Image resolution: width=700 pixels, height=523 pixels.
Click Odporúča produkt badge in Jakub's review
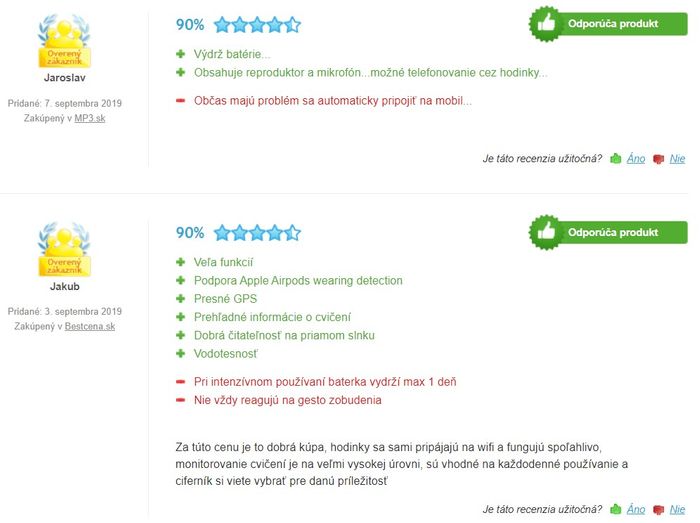click(608, 232)
